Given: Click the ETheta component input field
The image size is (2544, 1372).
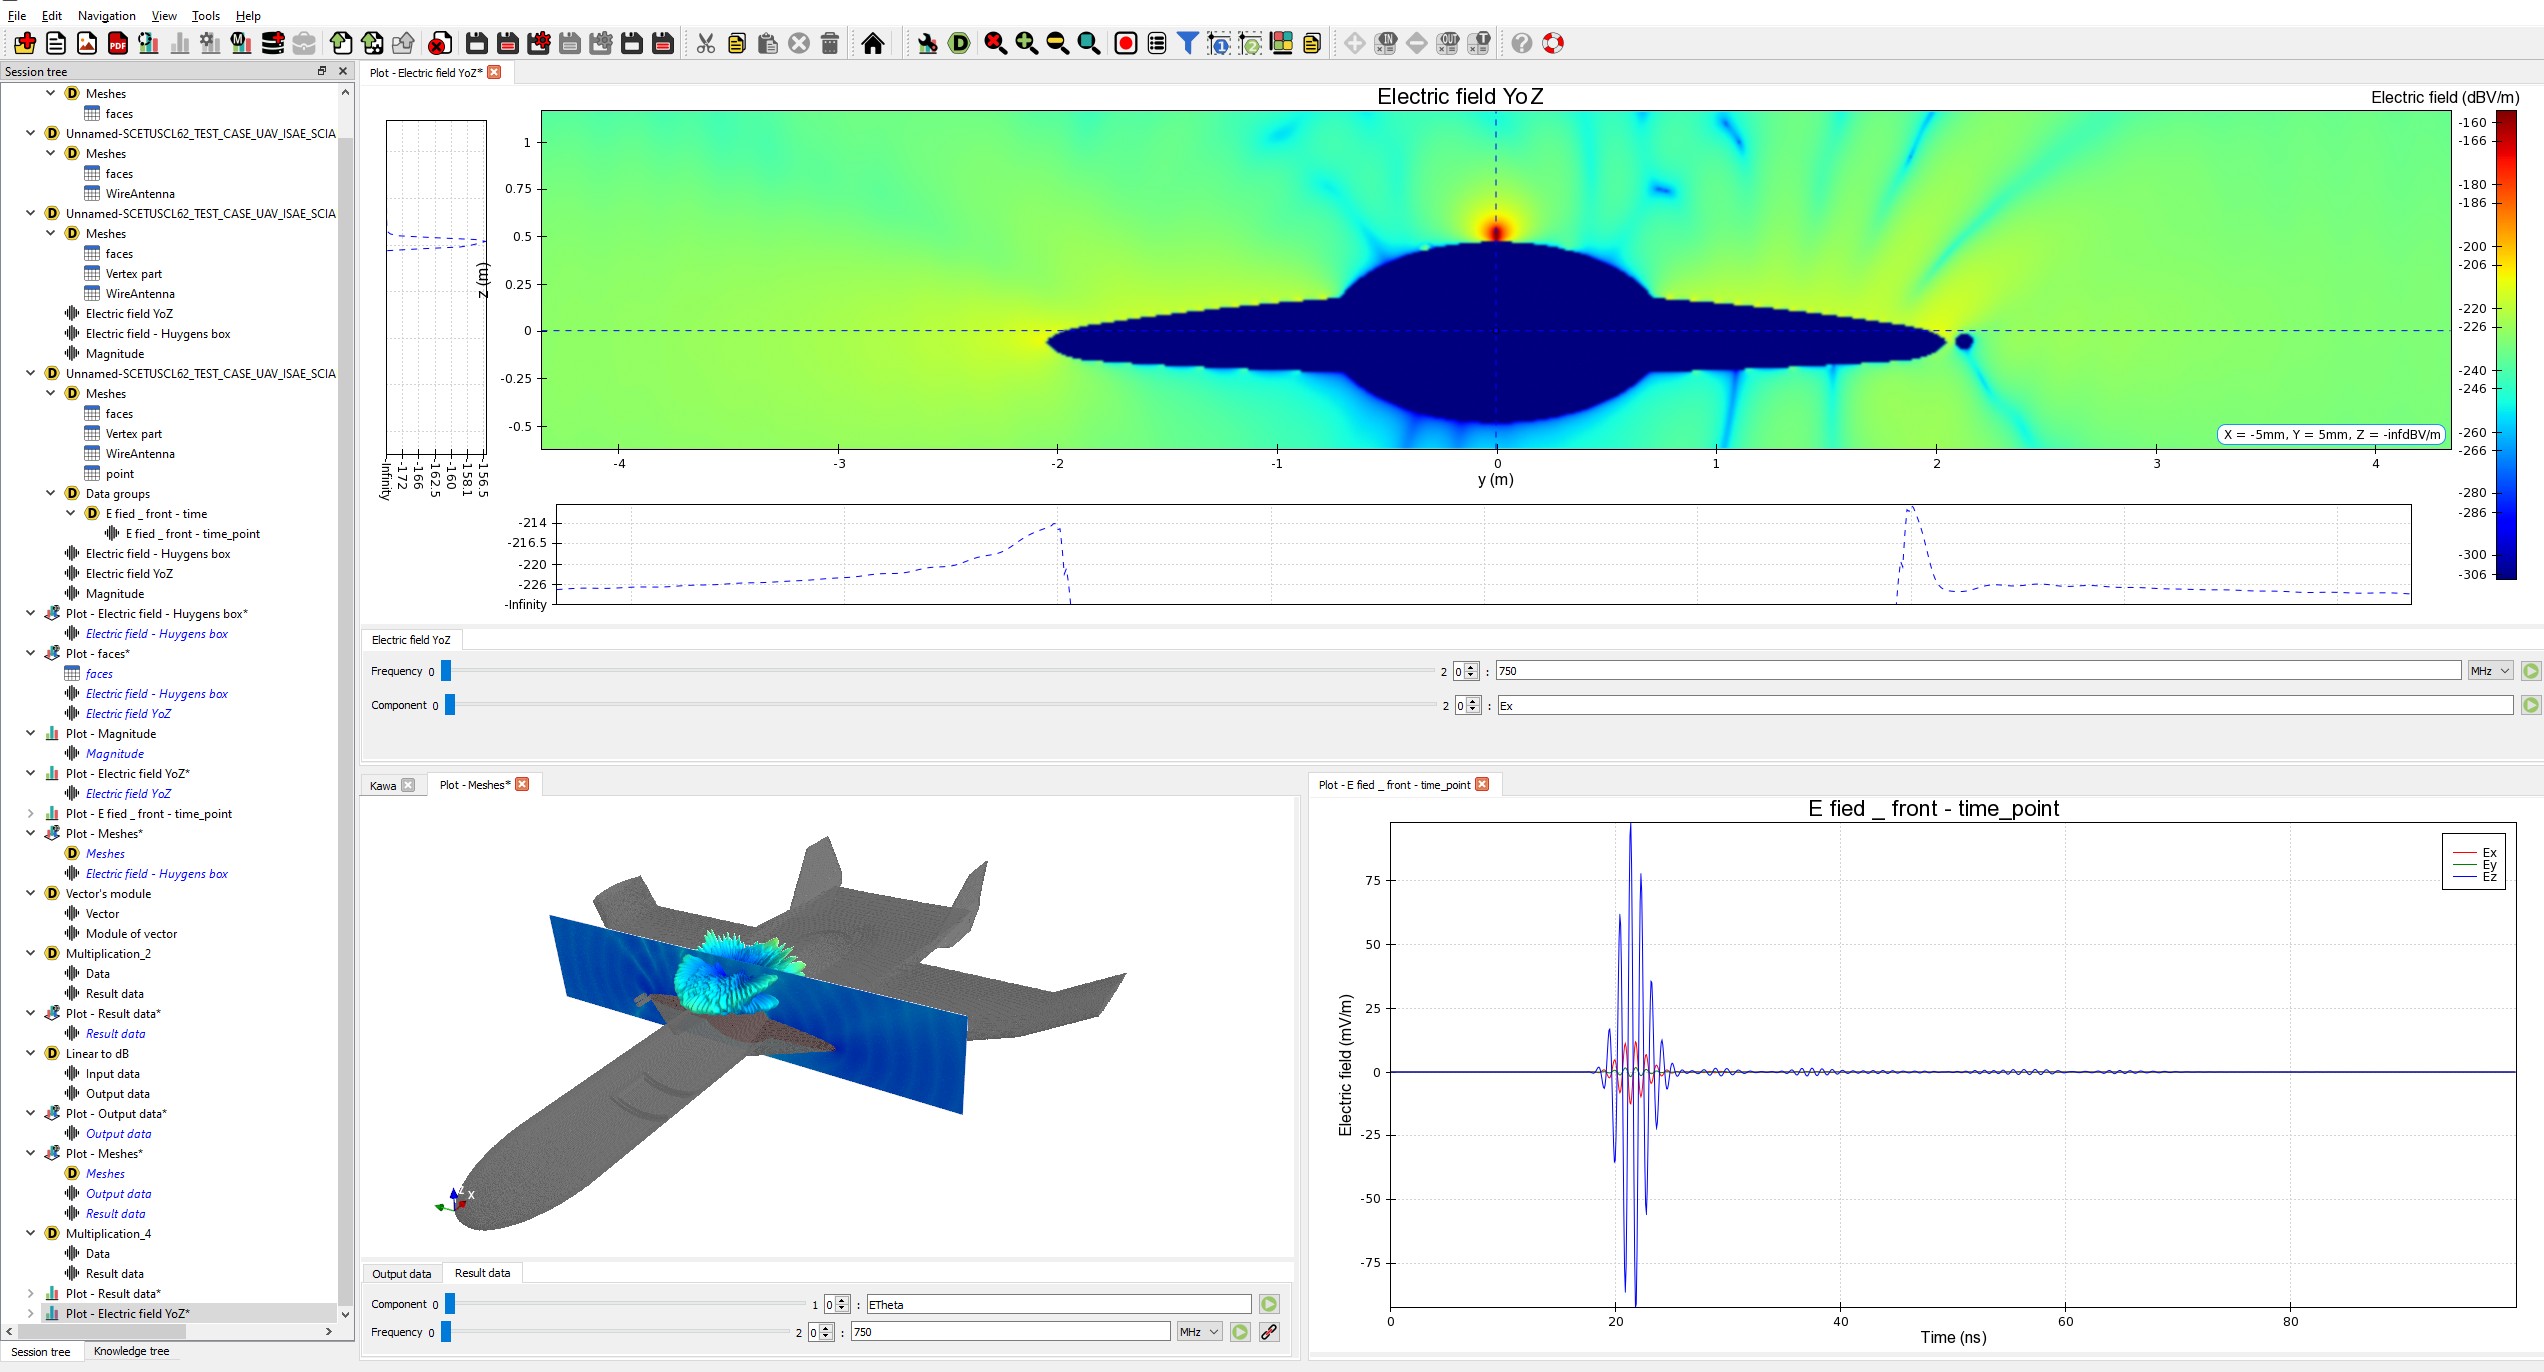Looking at the screenshot, I should coord(1058,1304).
